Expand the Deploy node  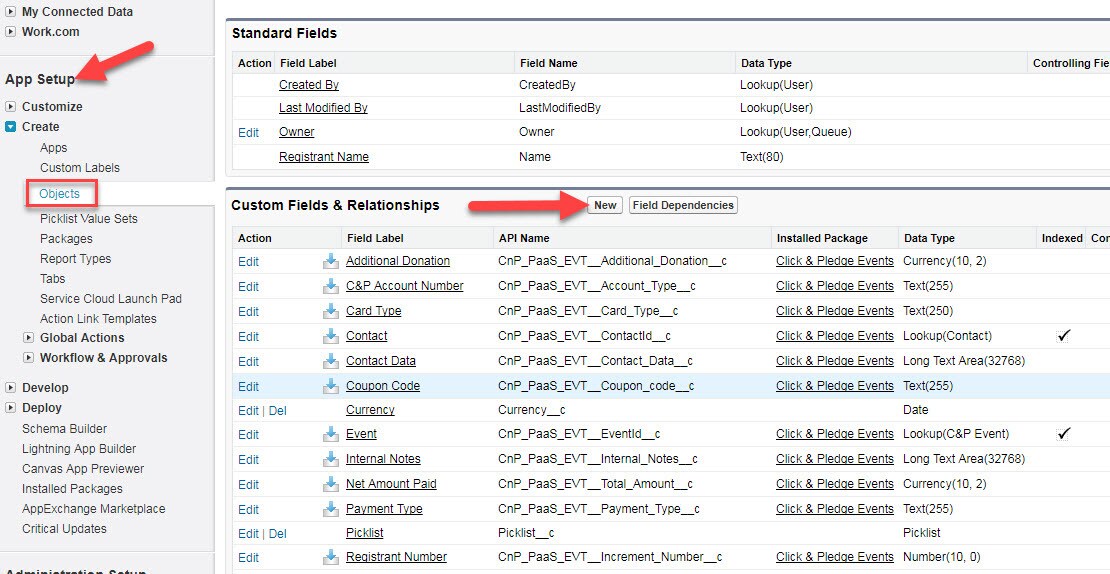[11, 408]
